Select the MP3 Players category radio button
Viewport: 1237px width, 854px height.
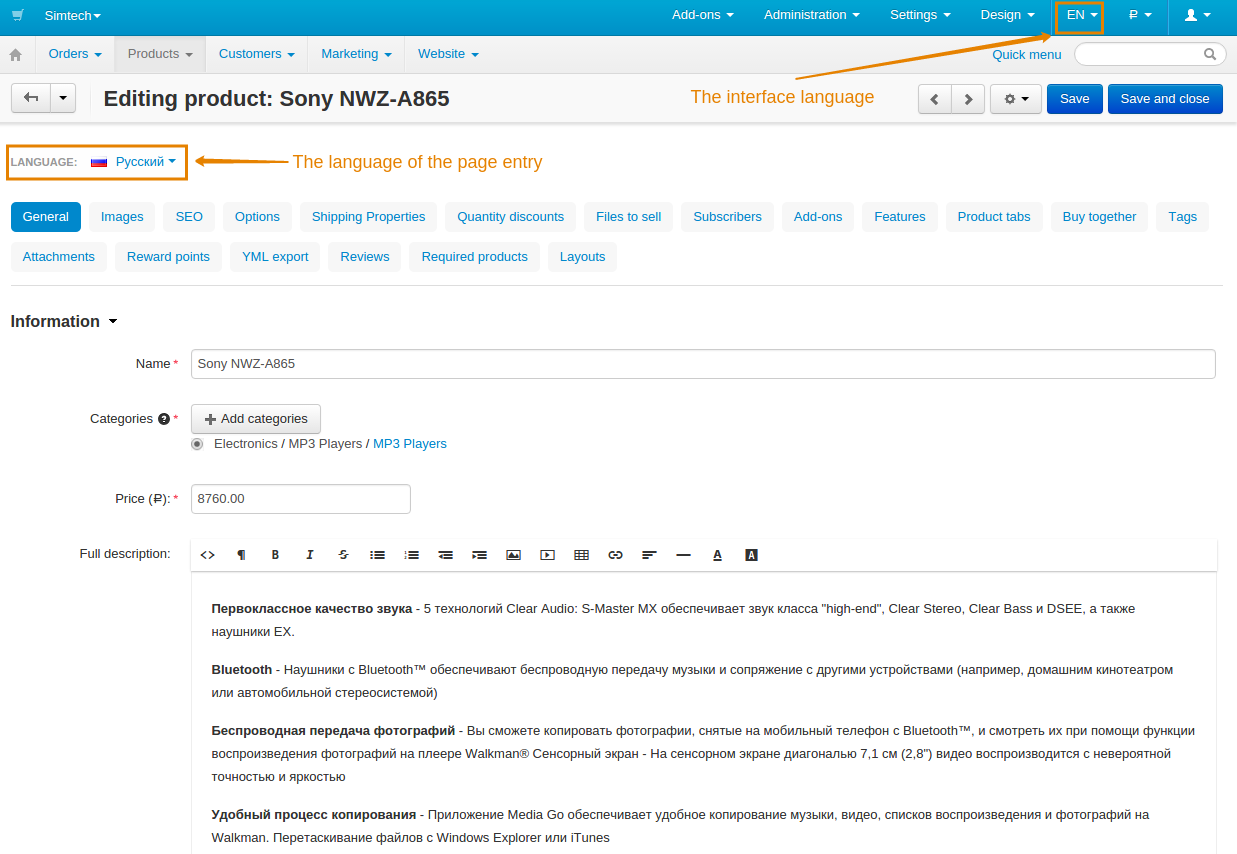[197, 444]
